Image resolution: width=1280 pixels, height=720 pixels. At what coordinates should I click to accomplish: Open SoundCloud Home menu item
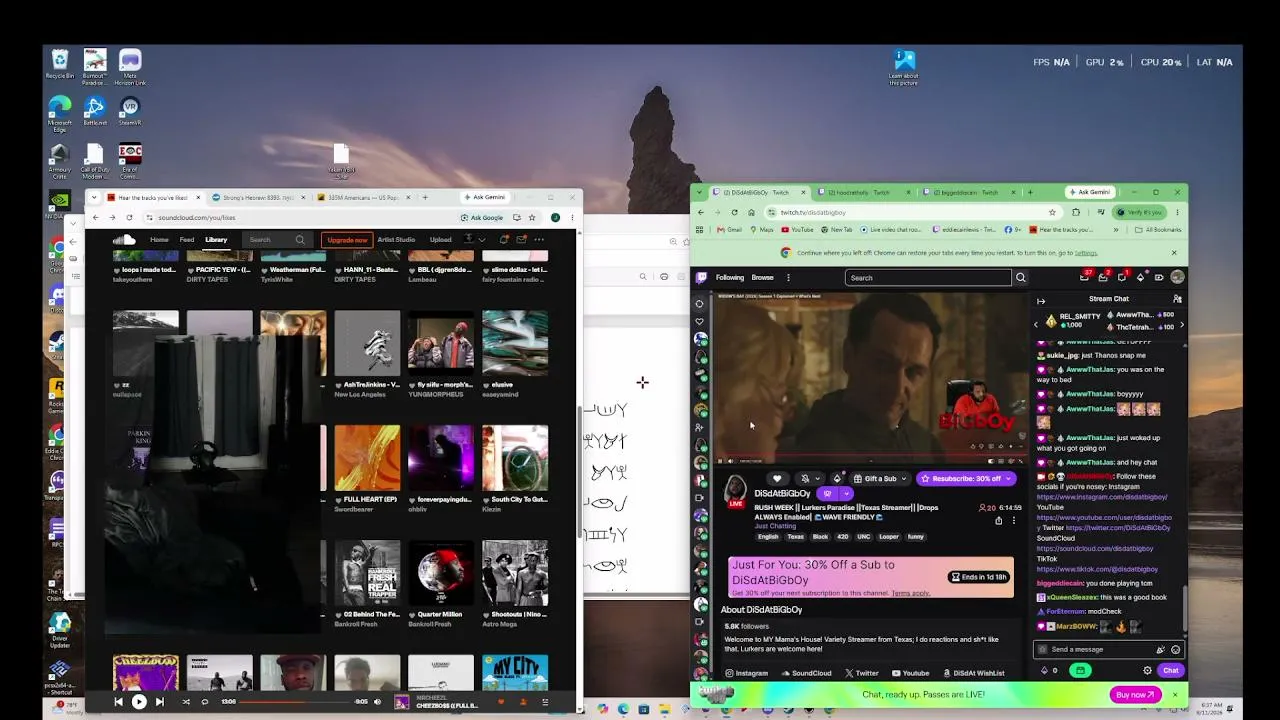[159, 240]
